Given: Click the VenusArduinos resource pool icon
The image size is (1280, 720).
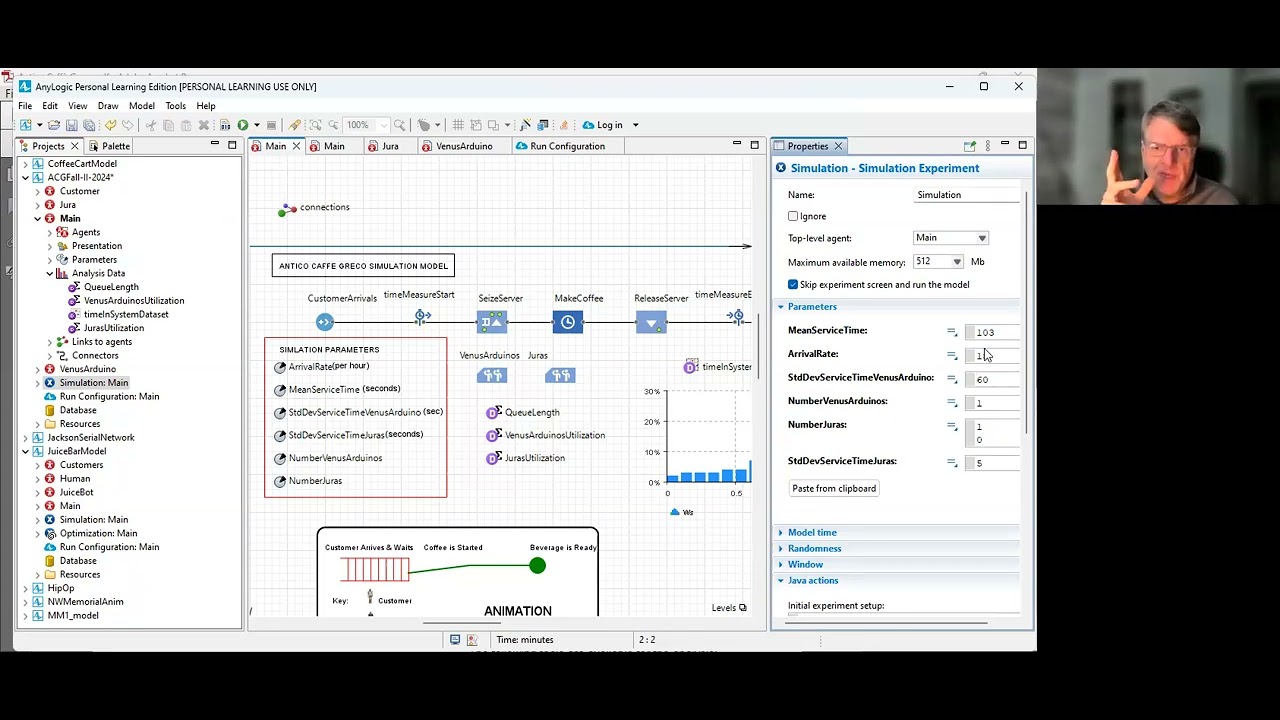Looking at the screenshot, I should pyautogui.click(x=492, y=375).
